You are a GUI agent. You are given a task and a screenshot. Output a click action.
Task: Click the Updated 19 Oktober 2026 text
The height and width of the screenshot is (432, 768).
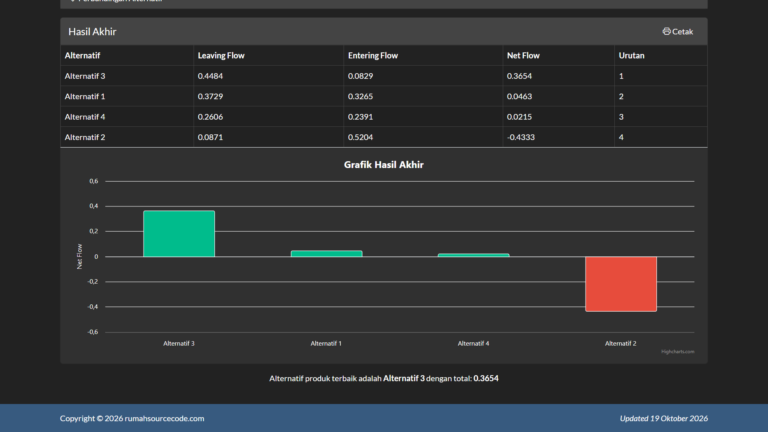[x=664, y=418]
